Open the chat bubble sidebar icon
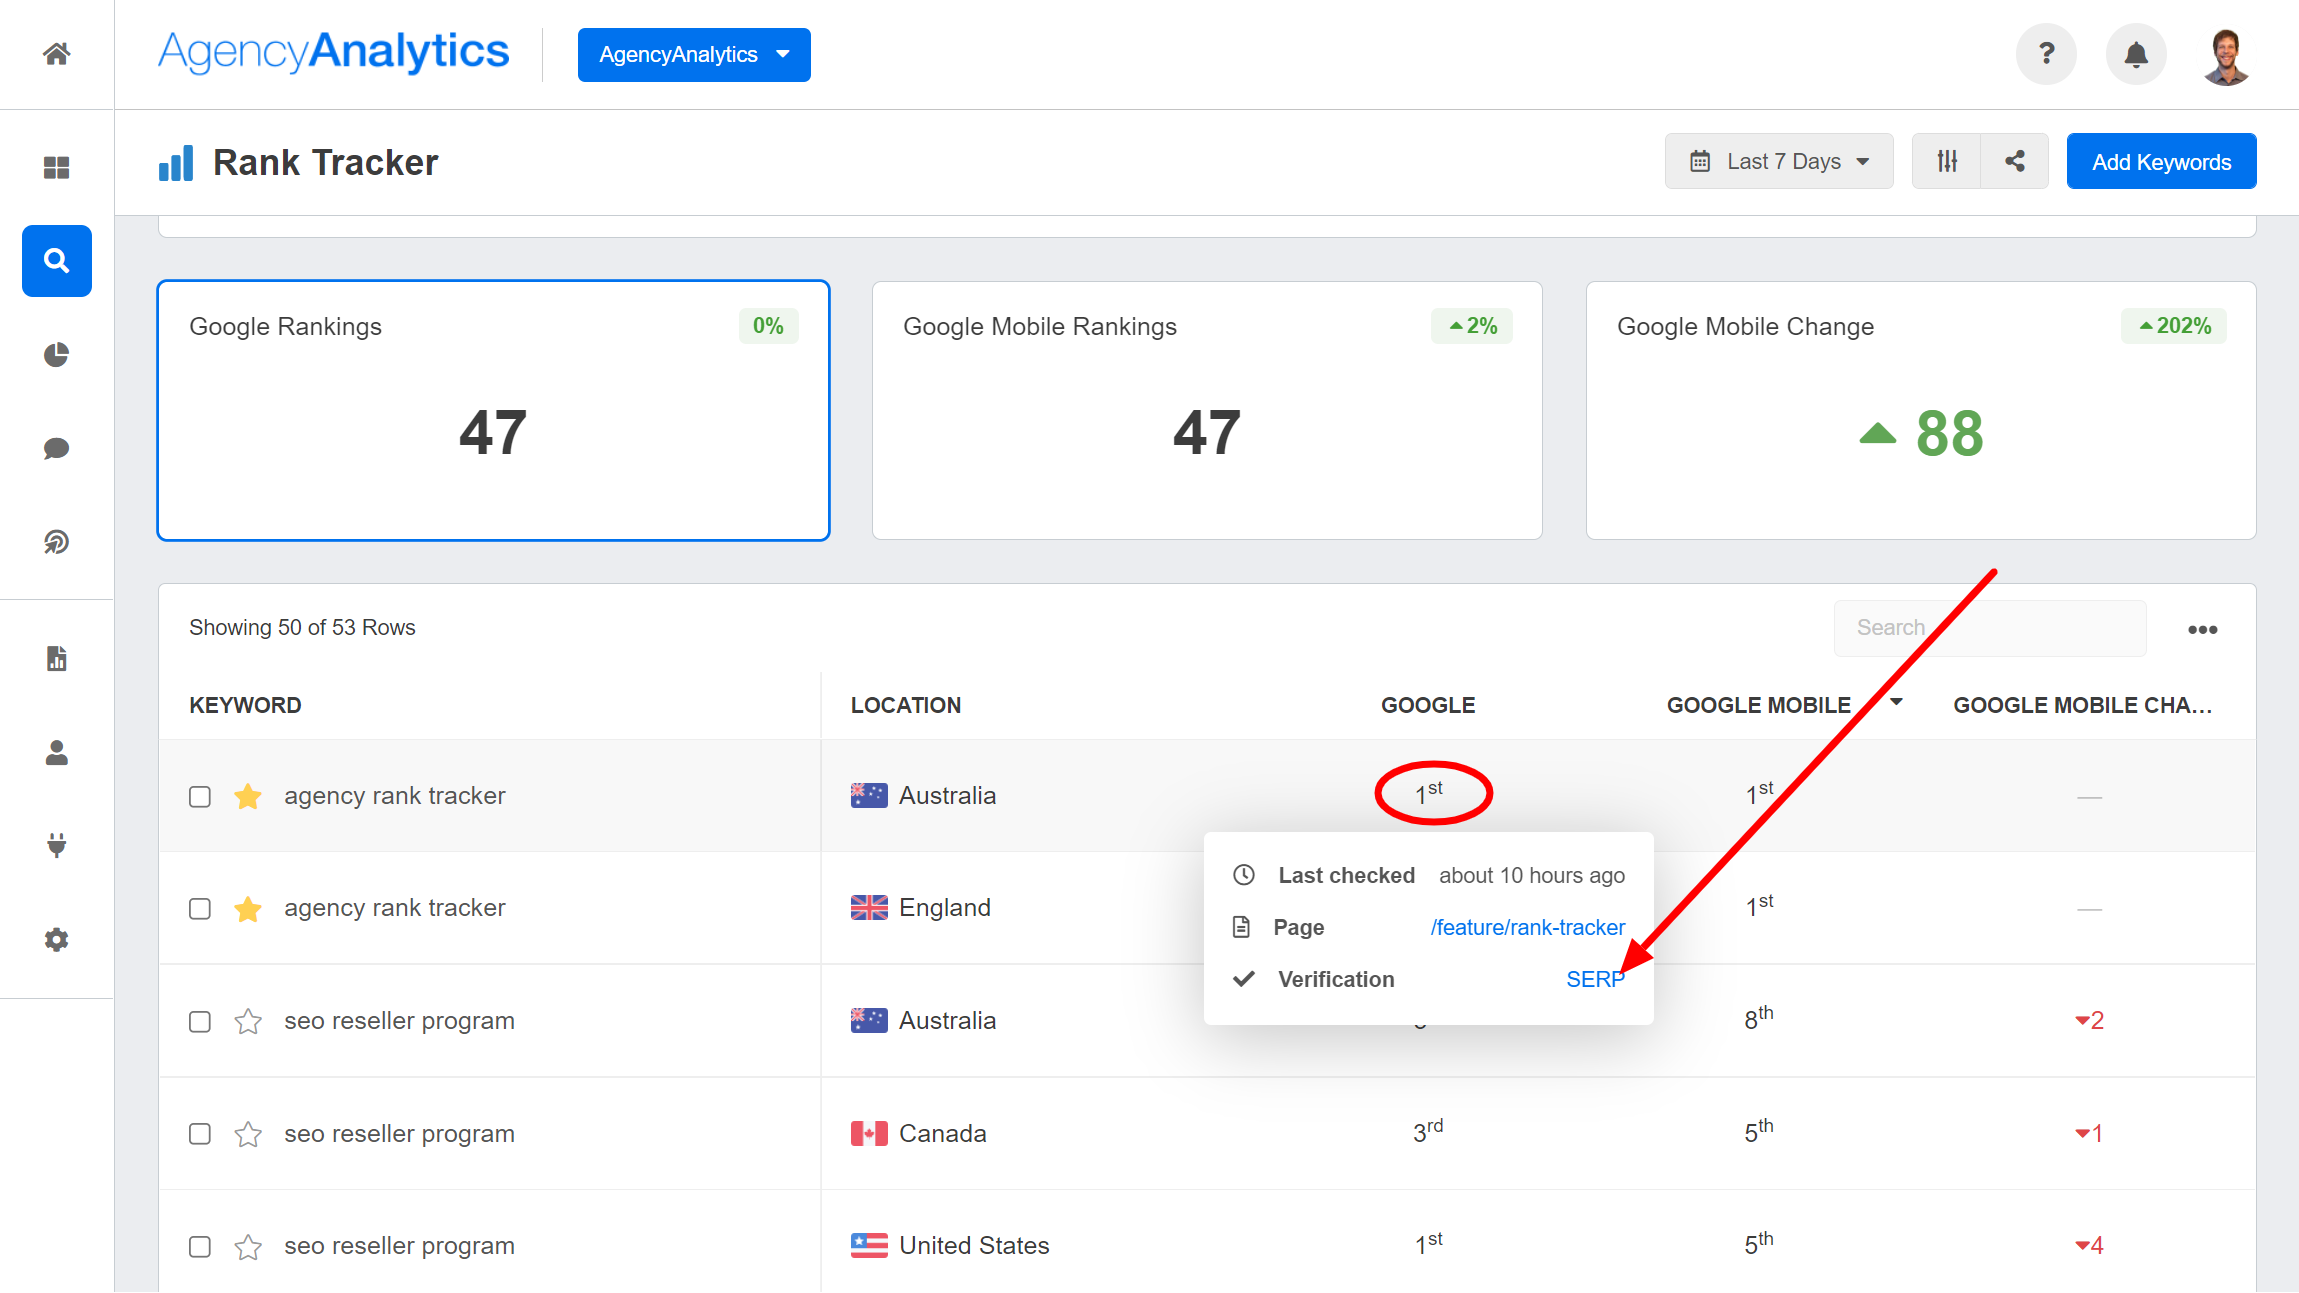This screenshot has width=2299, height=1293. (57, 448)
